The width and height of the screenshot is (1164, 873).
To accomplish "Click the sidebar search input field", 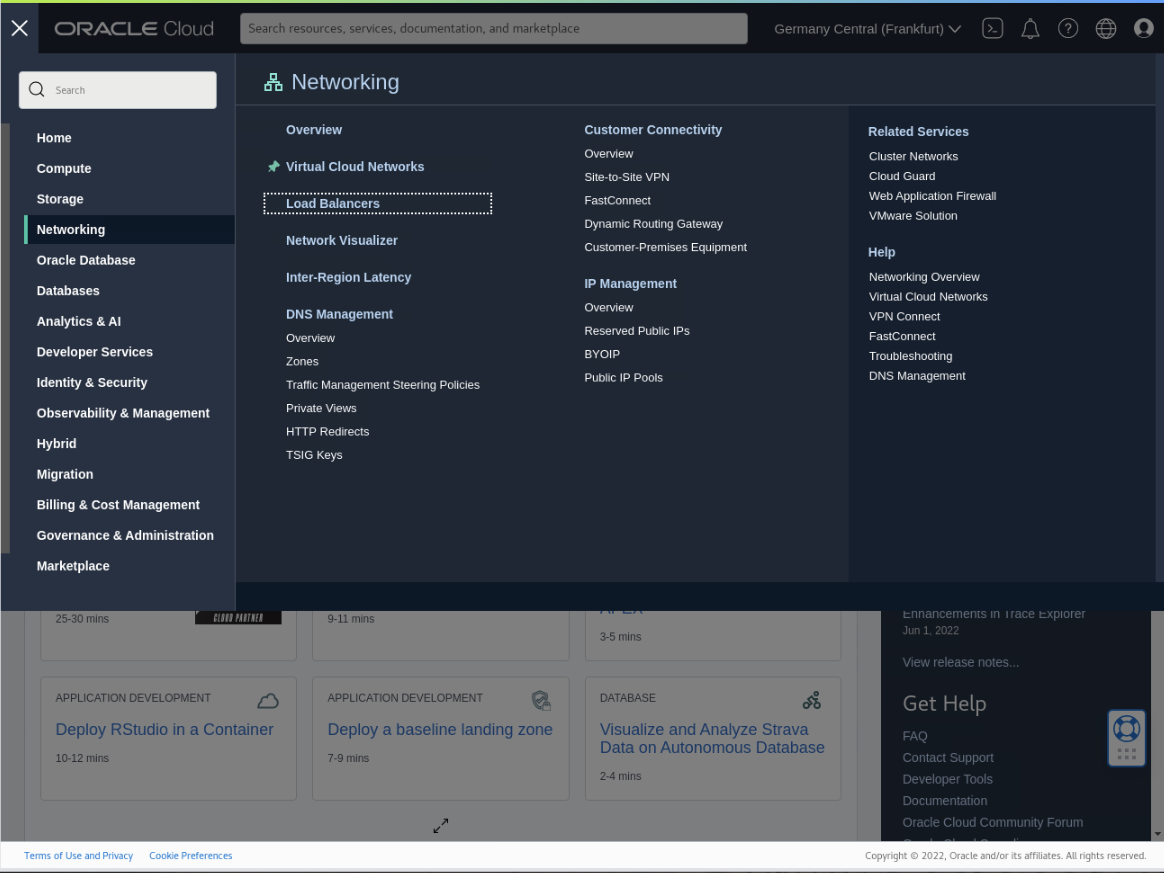I will click(x=117, y=90).
